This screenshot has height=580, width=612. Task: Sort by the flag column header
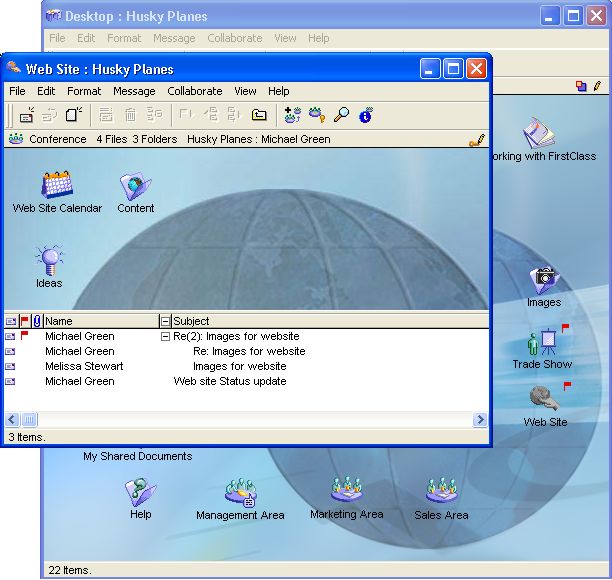[25, 321]
